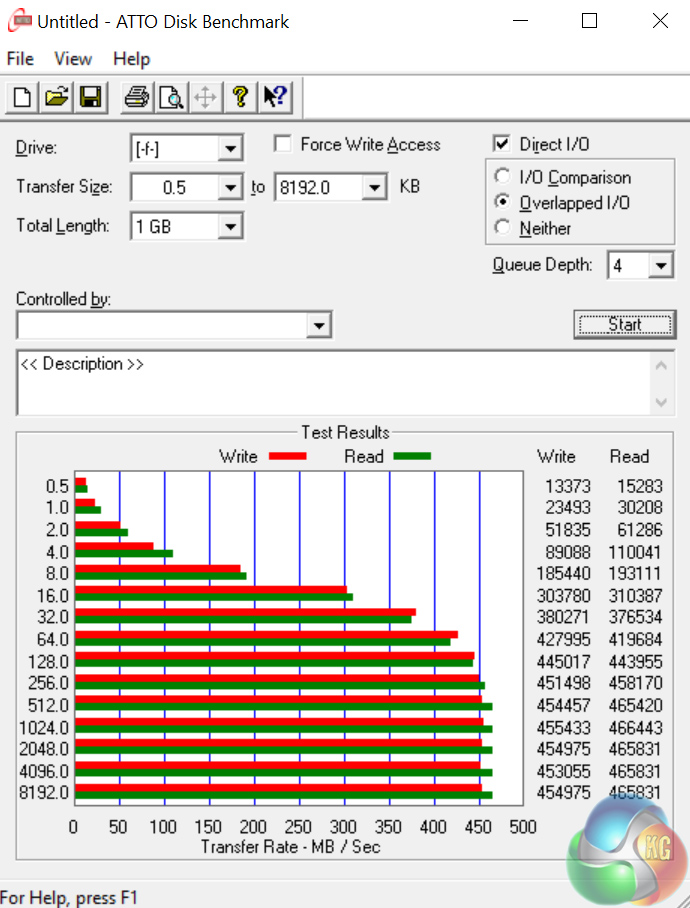Image resolution: width=690 pixels, height=908 pixels.
Task: Open the Queue Depth dropdown
Action: point(661,266)
